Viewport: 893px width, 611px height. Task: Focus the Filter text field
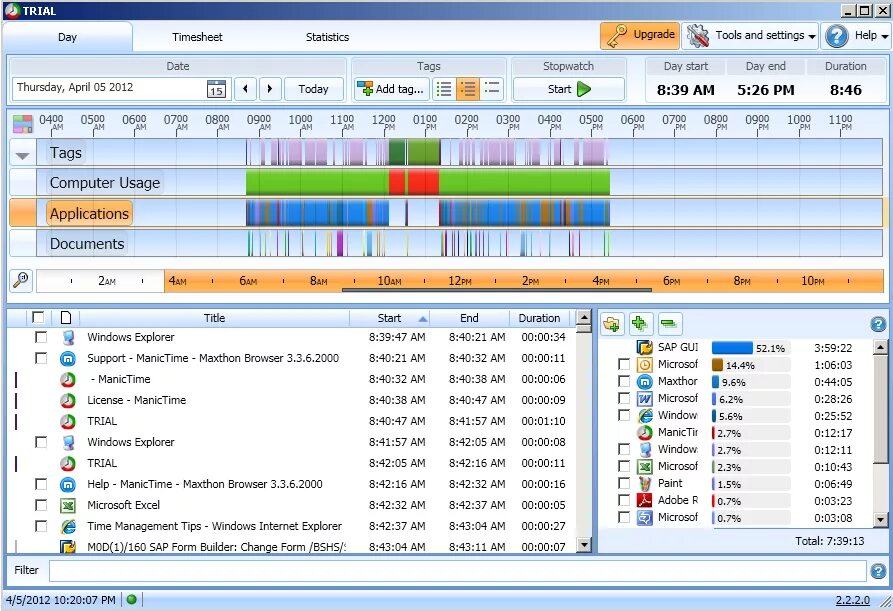point(457,571)
